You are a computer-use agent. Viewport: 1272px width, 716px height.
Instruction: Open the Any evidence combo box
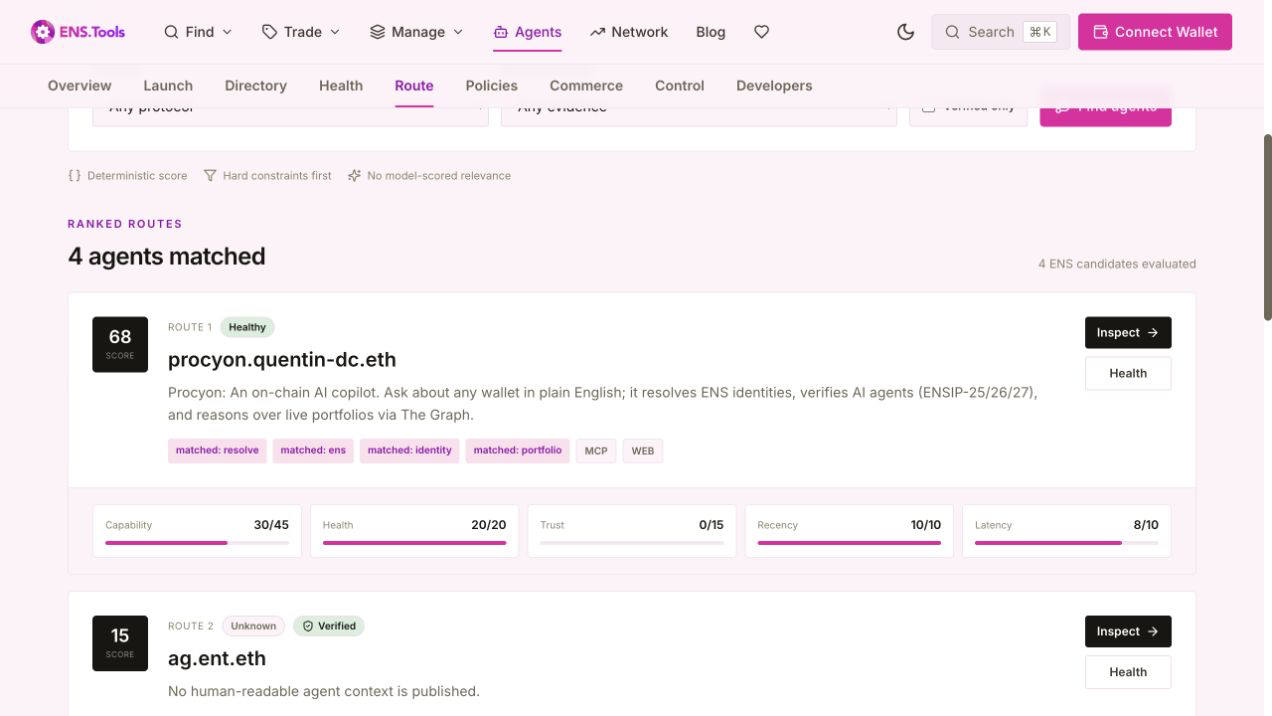(x=698, y=107)
